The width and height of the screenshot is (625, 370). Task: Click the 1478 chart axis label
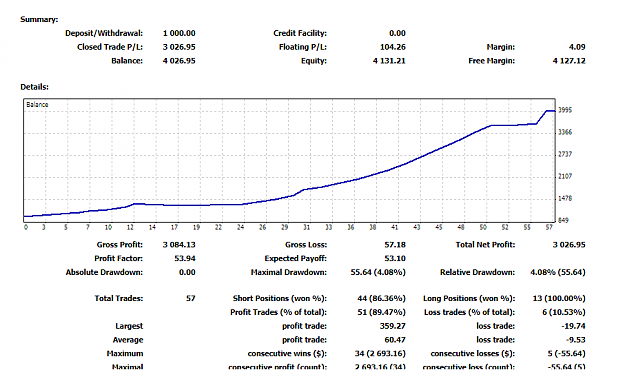coord(565,198)
